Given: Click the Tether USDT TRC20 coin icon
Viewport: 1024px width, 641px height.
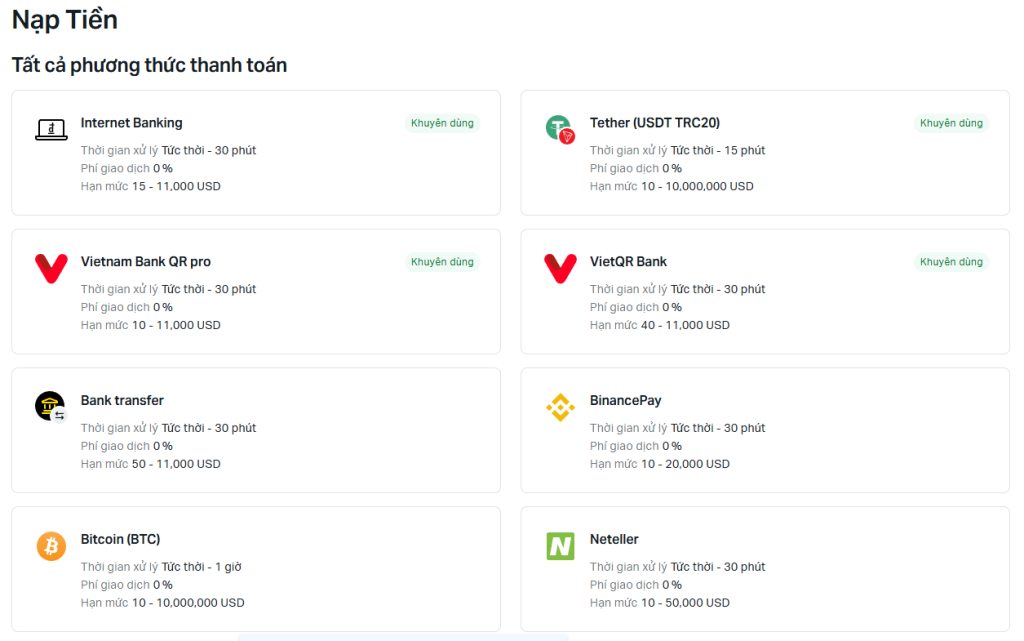Looking at the screenshot, I should (x=560, y=129).
